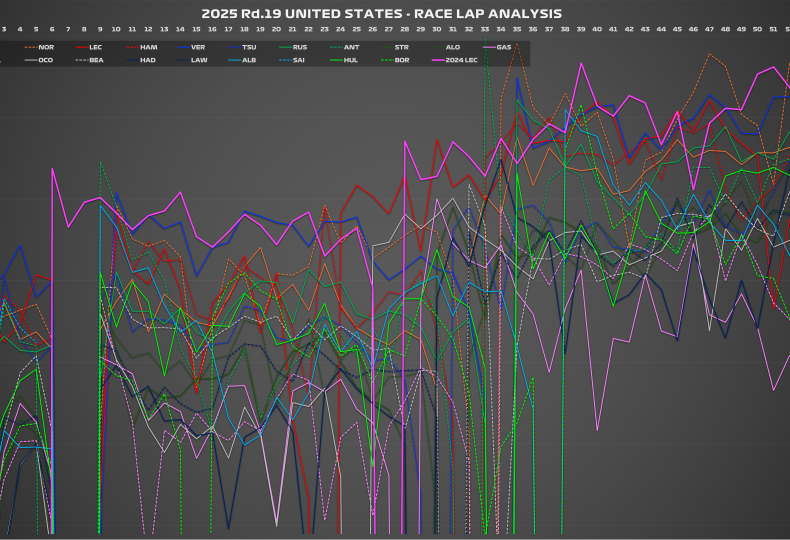The height and width of the screenshot is (540, 790).
Task: Select the TSU legend entry
Action: pos(249,47)
